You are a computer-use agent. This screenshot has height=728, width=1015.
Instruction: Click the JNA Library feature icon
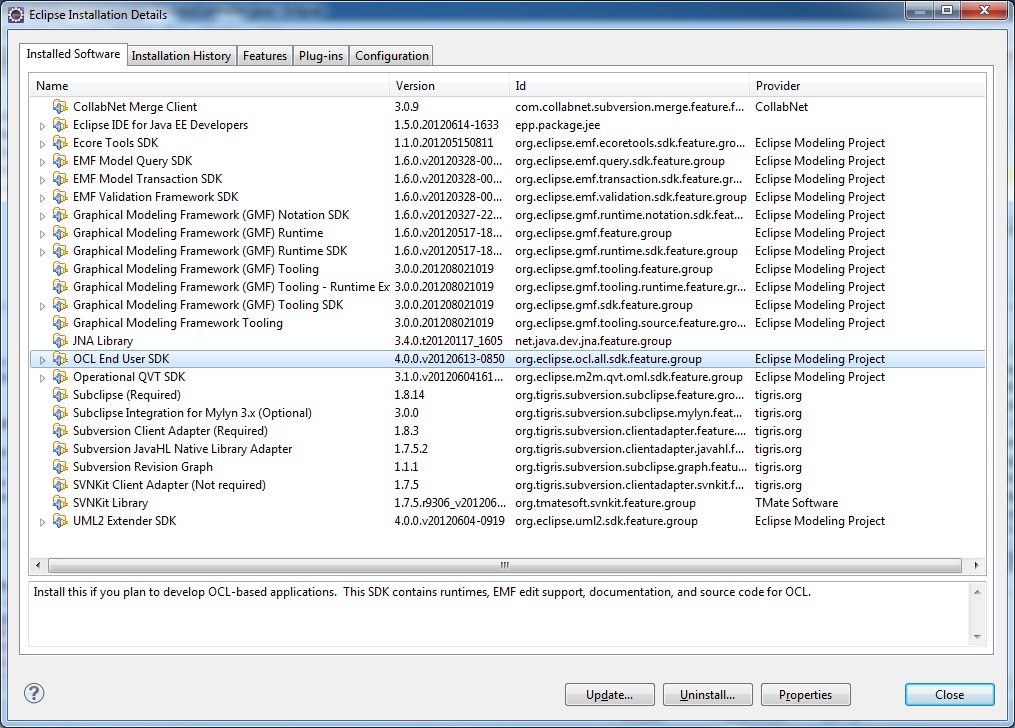click(60, 341)
